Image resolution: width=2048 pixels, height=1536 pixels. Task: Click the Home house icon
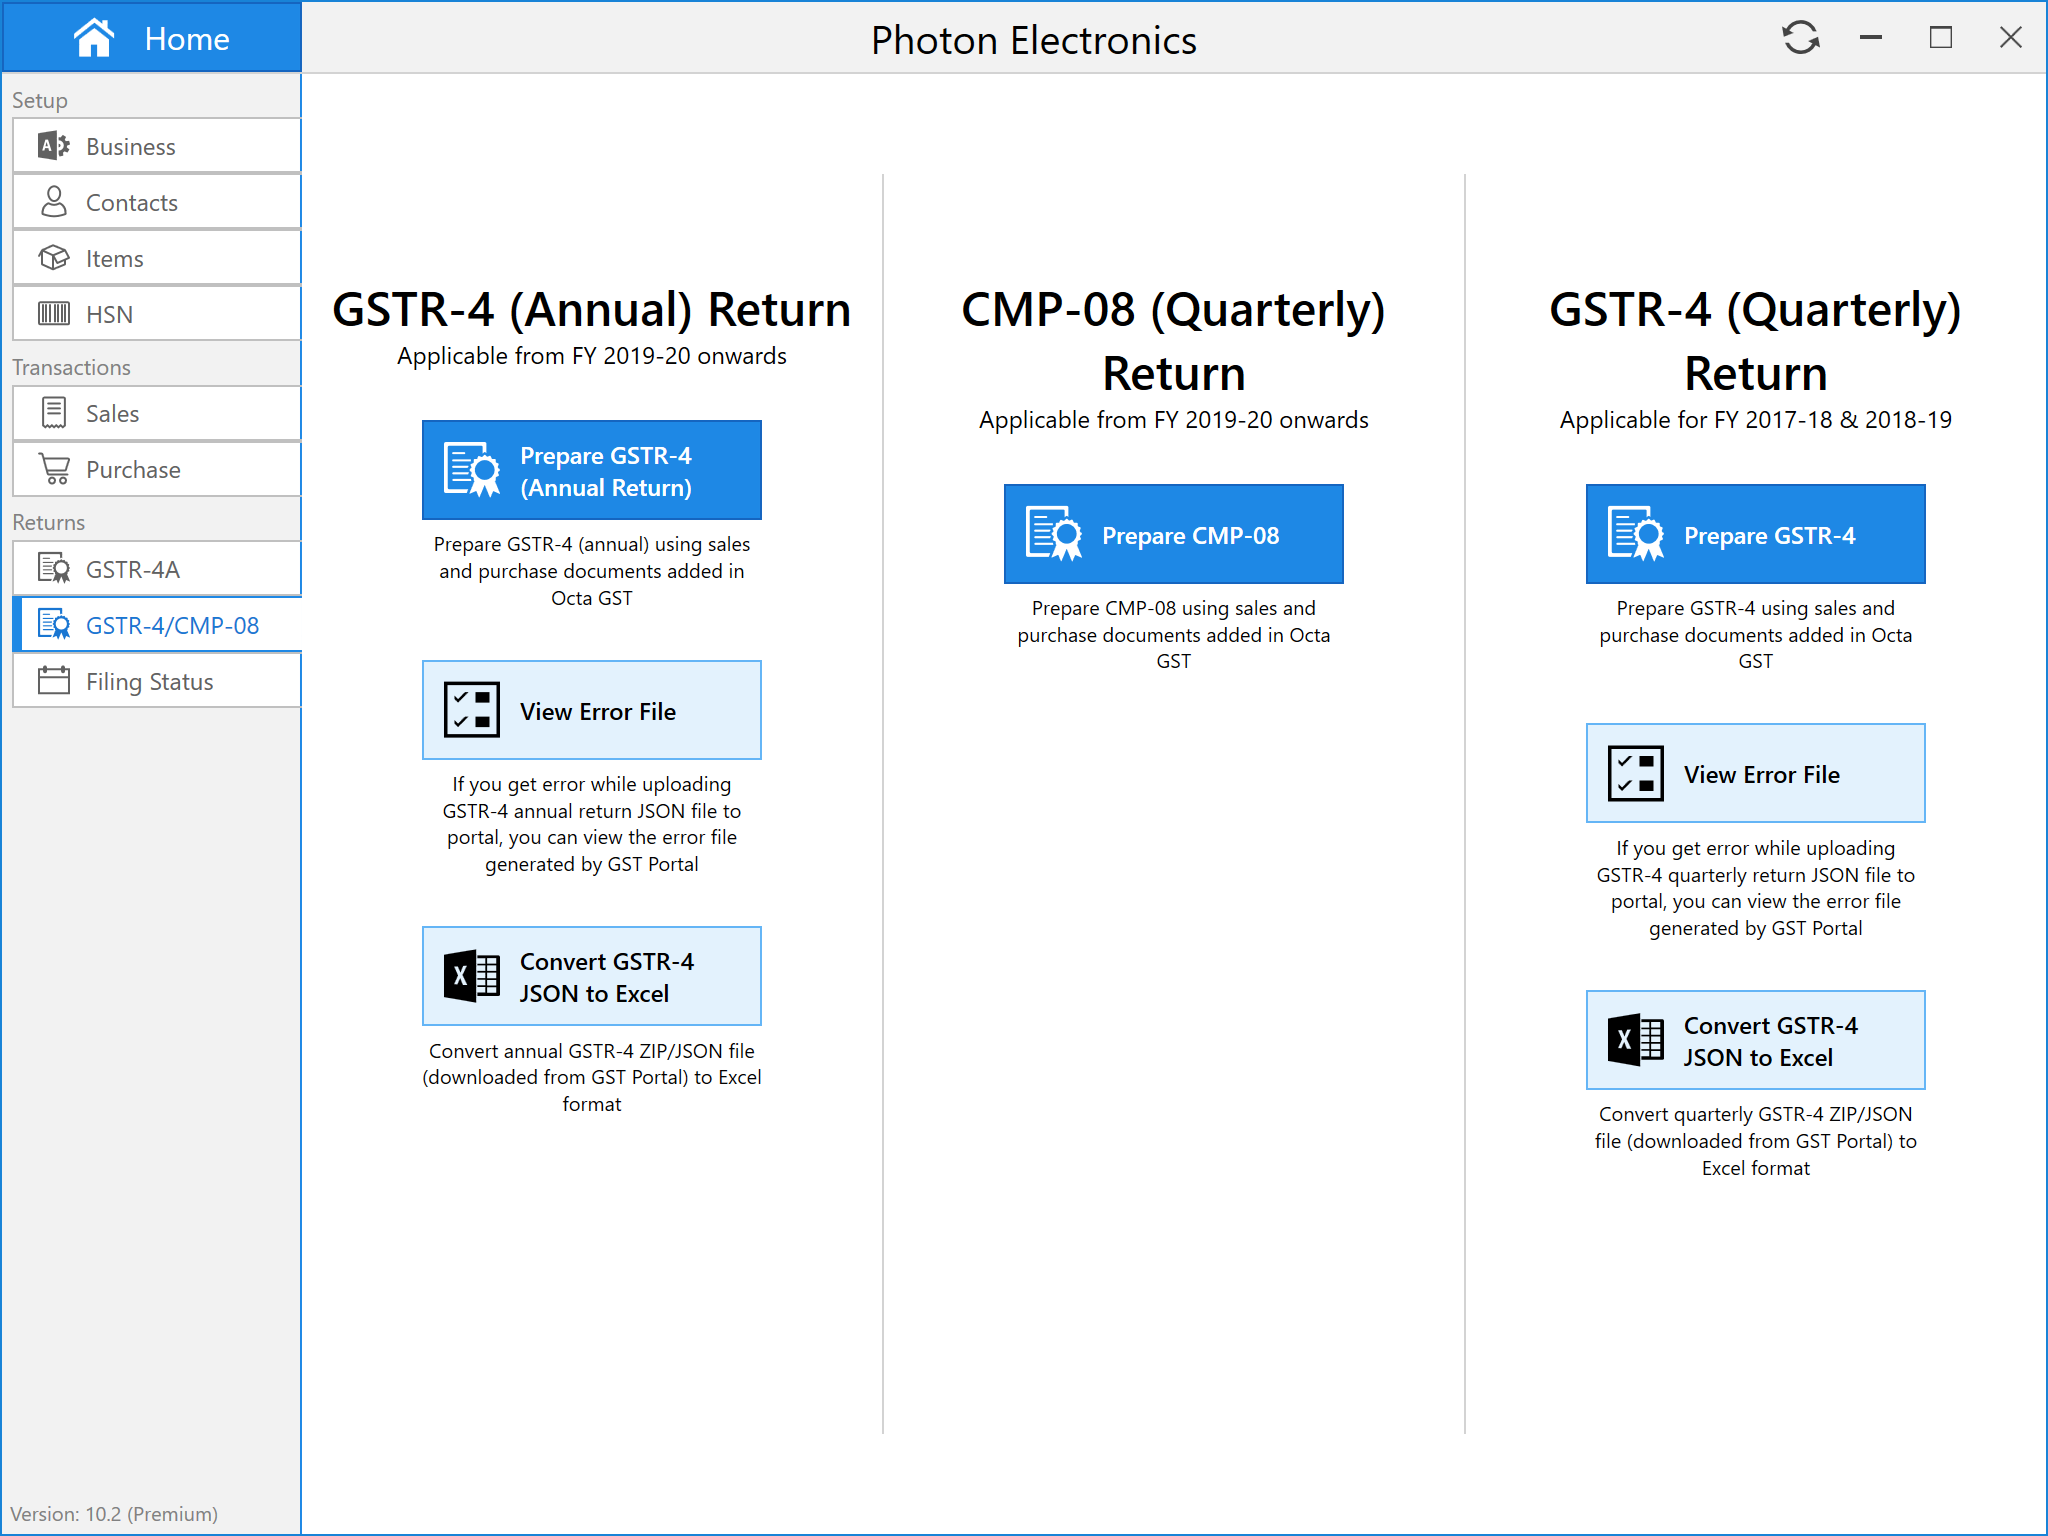pos(94,38)
